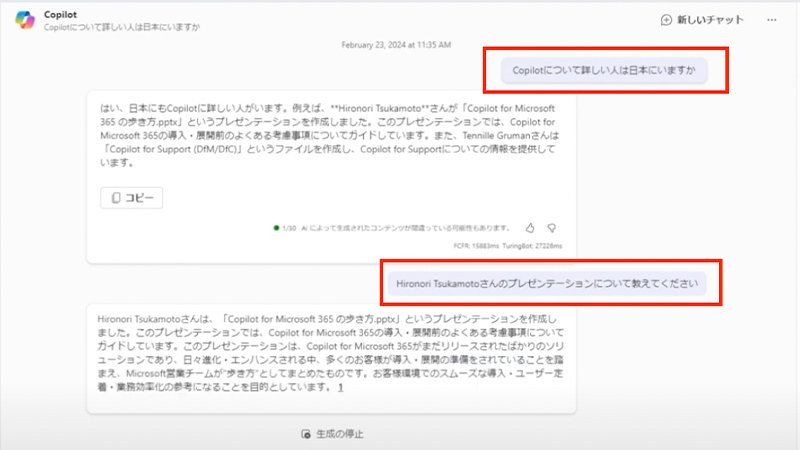Click the thumbs down icon on first response

[552, 228]
